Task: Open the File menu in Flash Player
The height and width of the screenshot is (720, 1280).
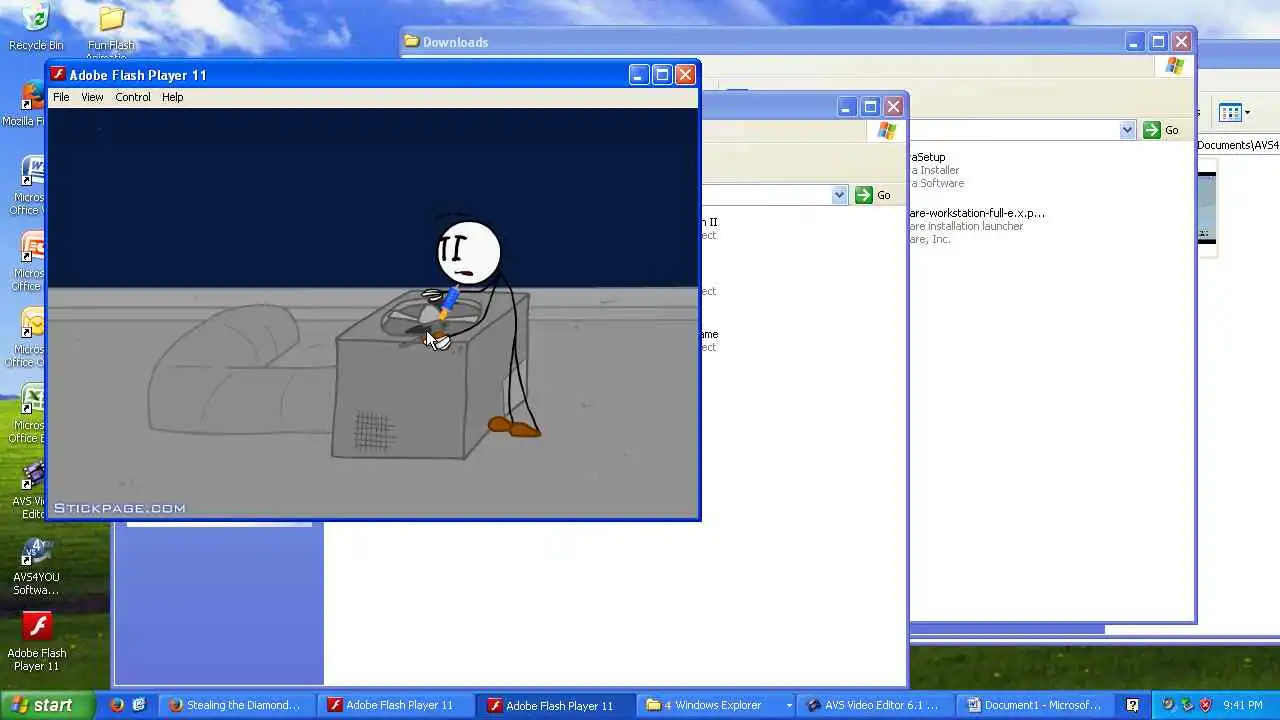Action: pyautogui.click(x=61, y=97)
